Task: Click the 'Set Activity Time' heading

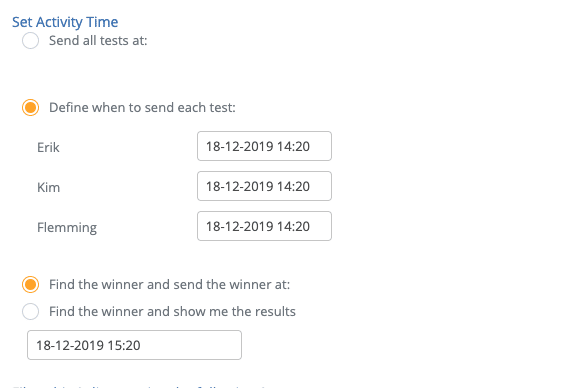Action: tap(65, 22)
